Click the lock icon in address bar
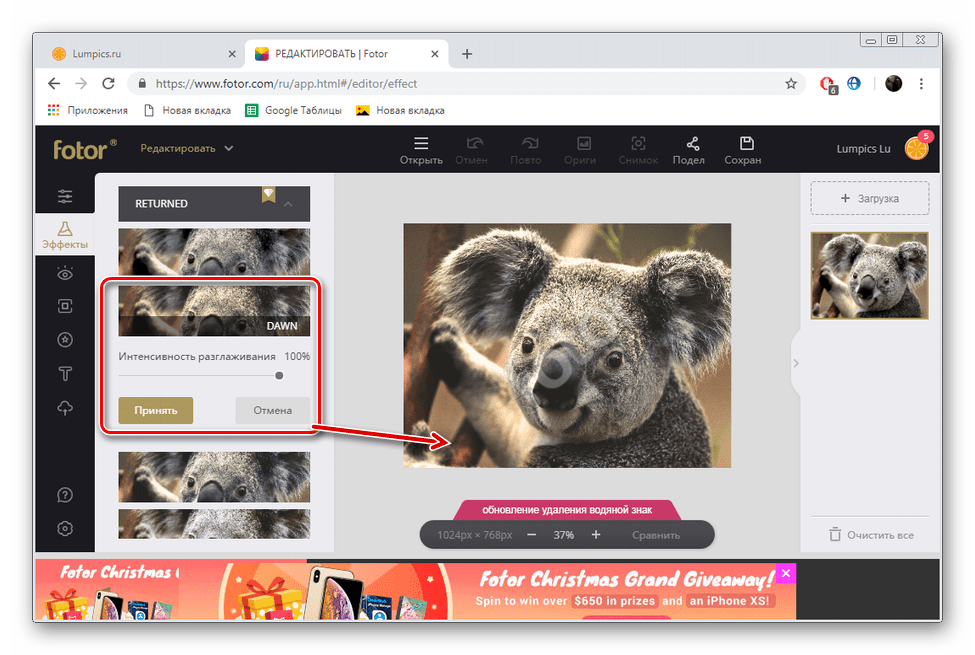 point(142,83)
